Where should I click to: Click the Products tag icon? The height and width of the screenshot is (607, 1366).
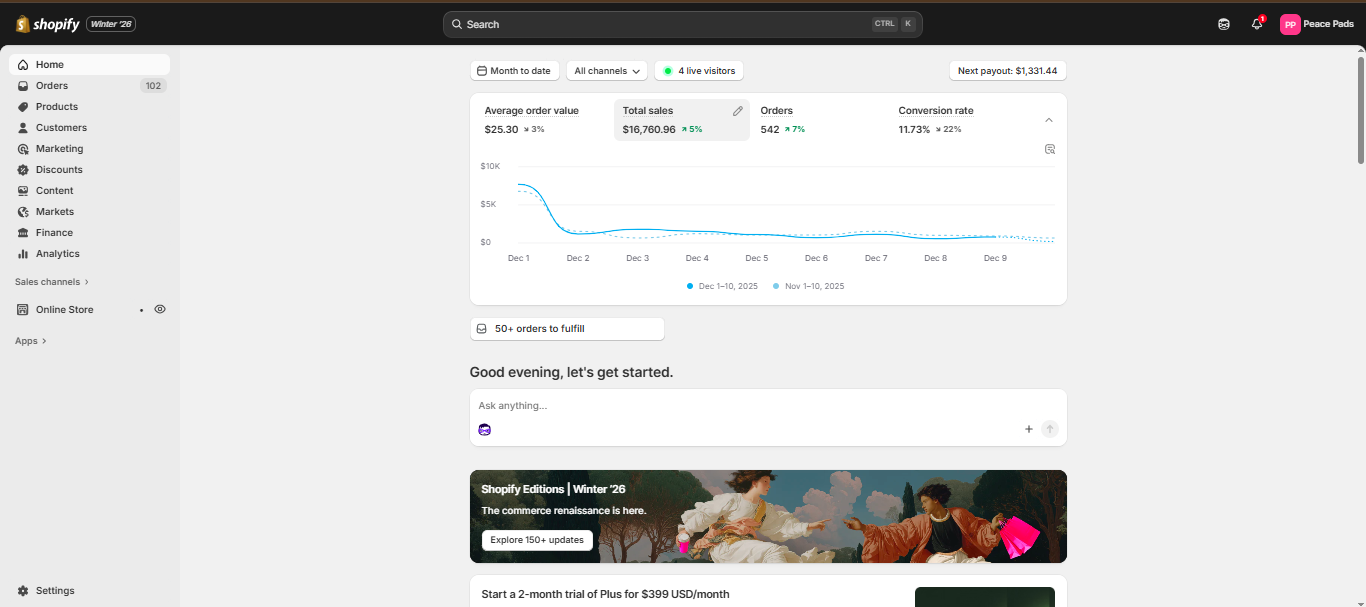coord(23,107)
